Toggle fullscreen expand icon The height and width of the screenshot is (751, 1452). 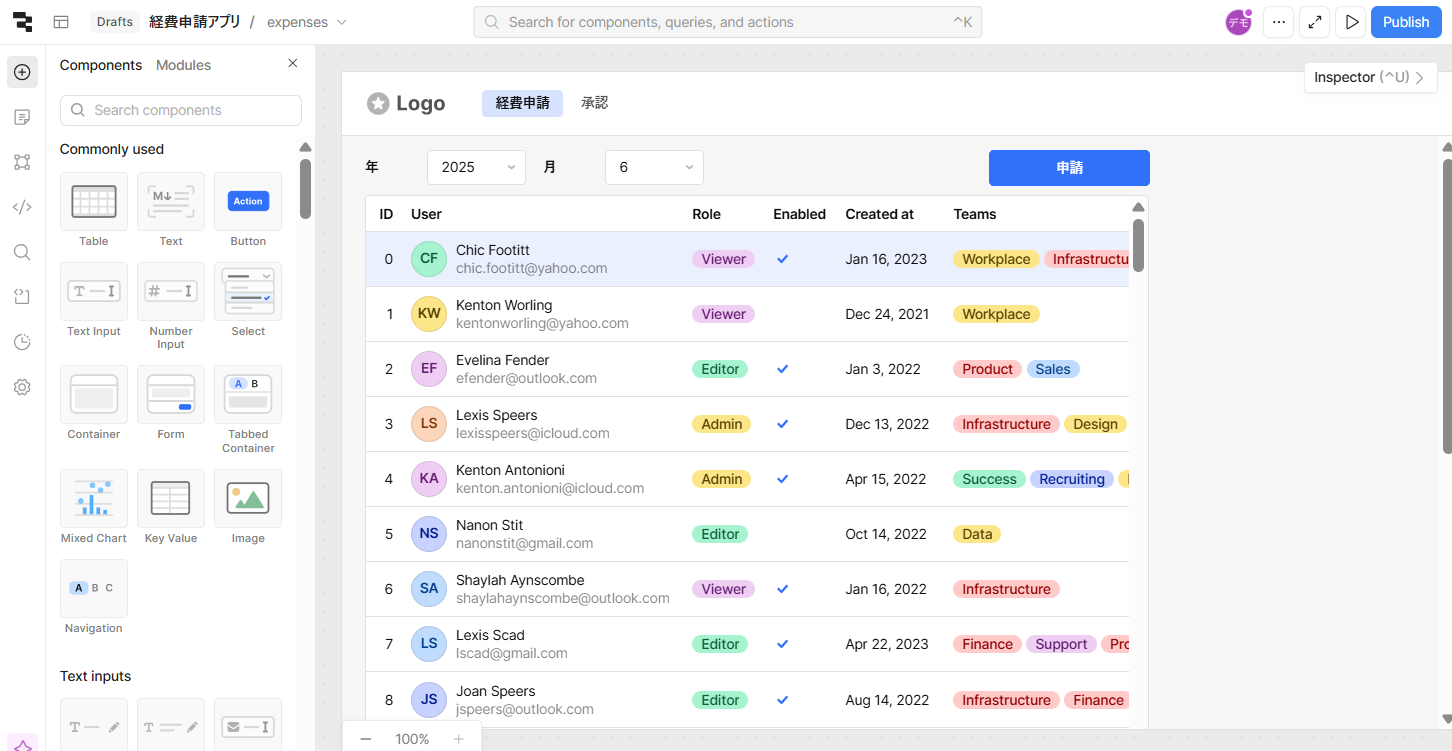1315,22
